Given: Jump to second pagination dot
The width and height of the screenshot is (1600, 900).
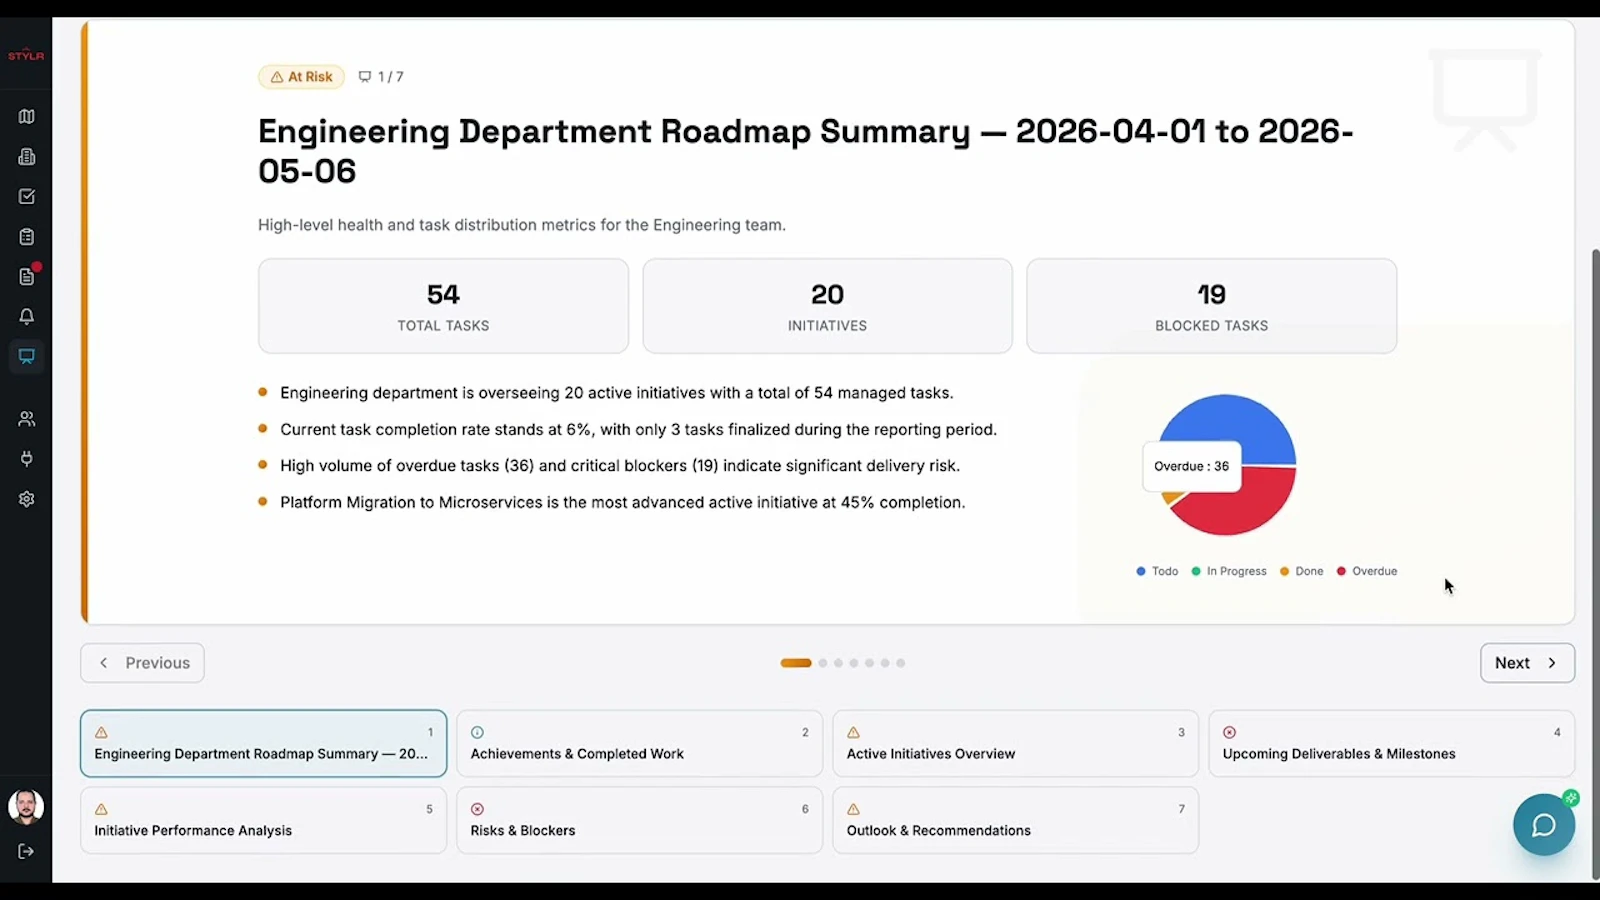Looking at the screenshot, I should 823,663.
